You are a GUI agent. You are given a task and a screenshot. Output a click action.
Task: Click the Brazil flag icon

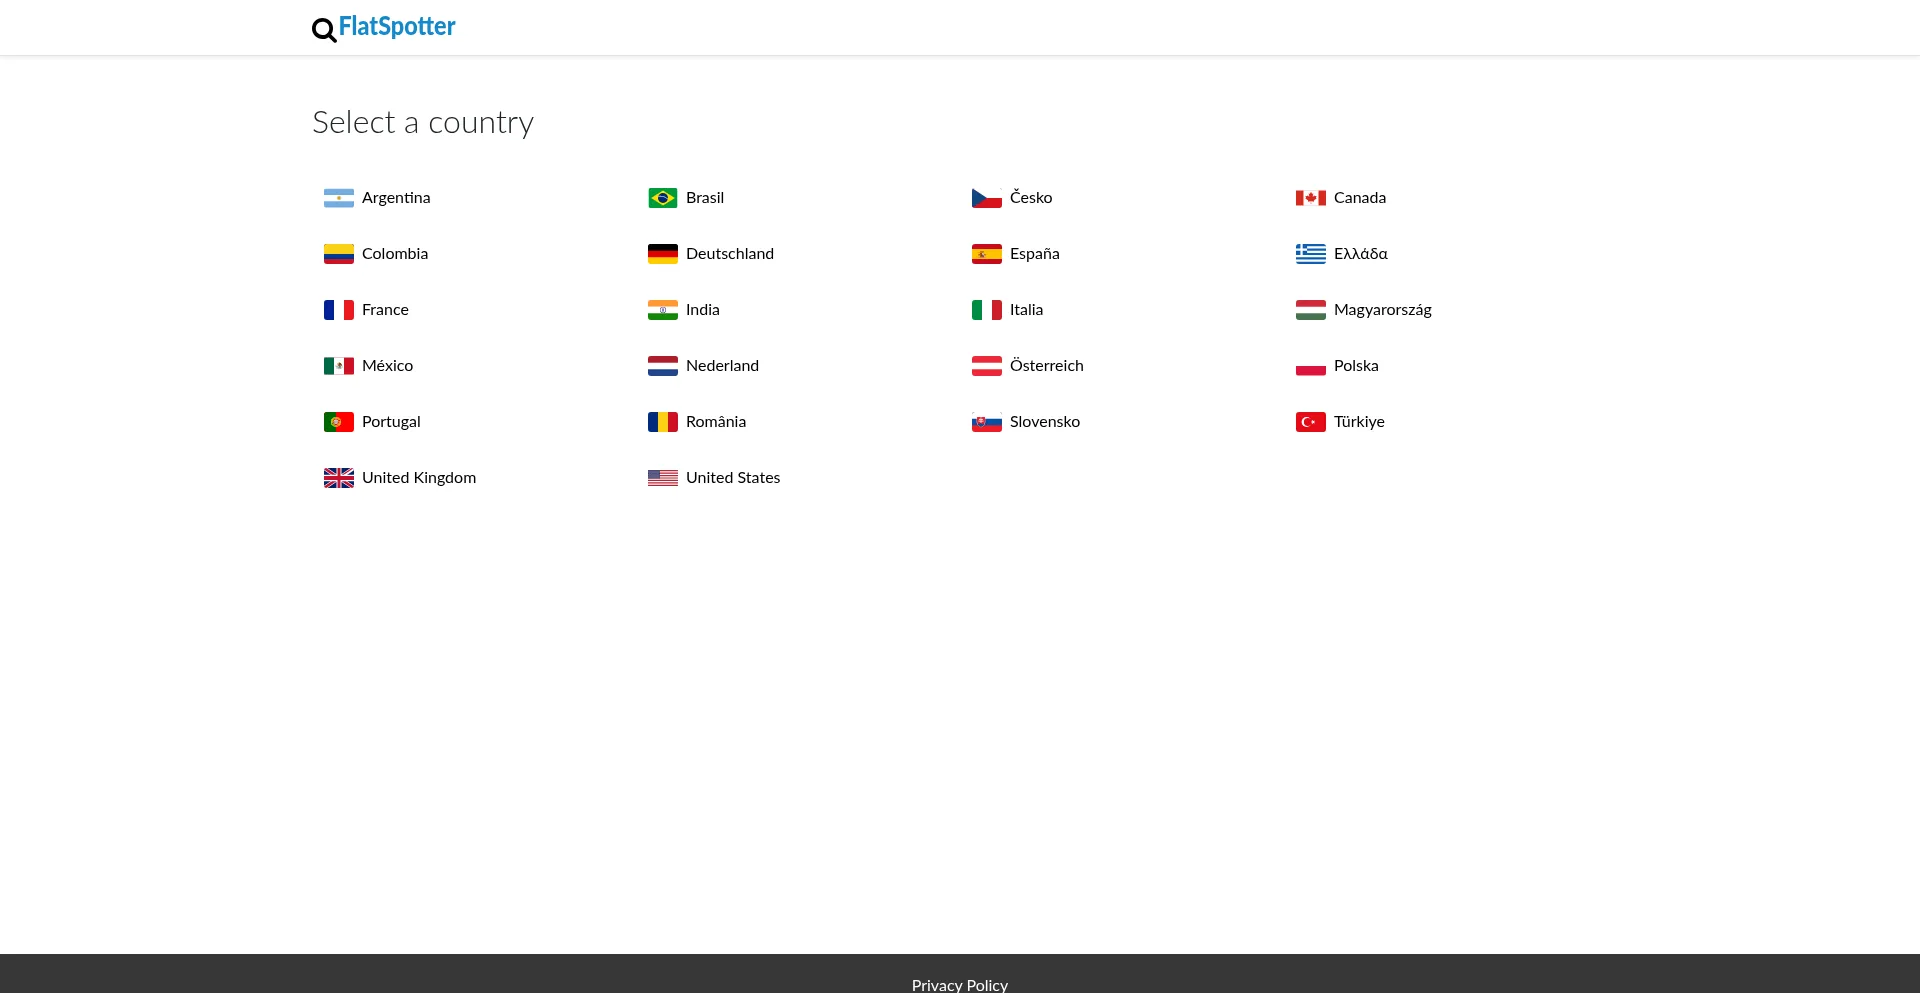(662, 198)
